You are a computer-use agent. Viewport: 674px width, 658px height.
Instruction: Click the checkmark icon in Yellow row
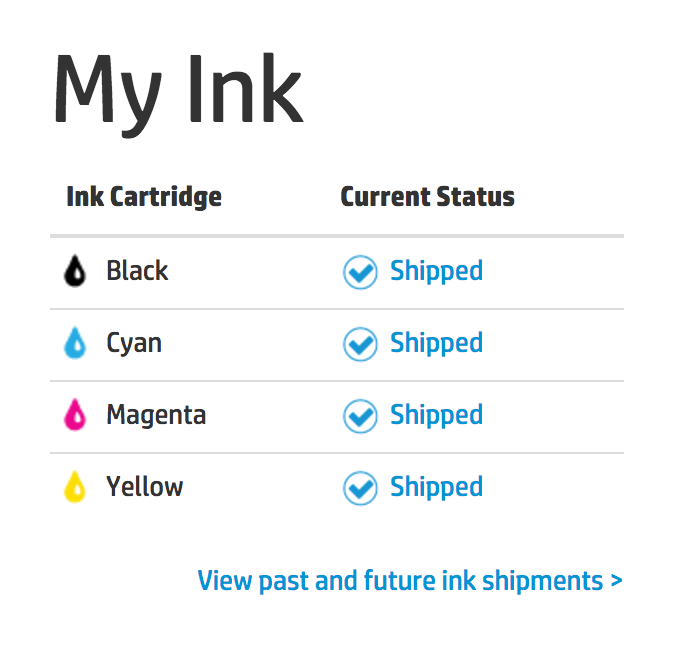point(360,488)
